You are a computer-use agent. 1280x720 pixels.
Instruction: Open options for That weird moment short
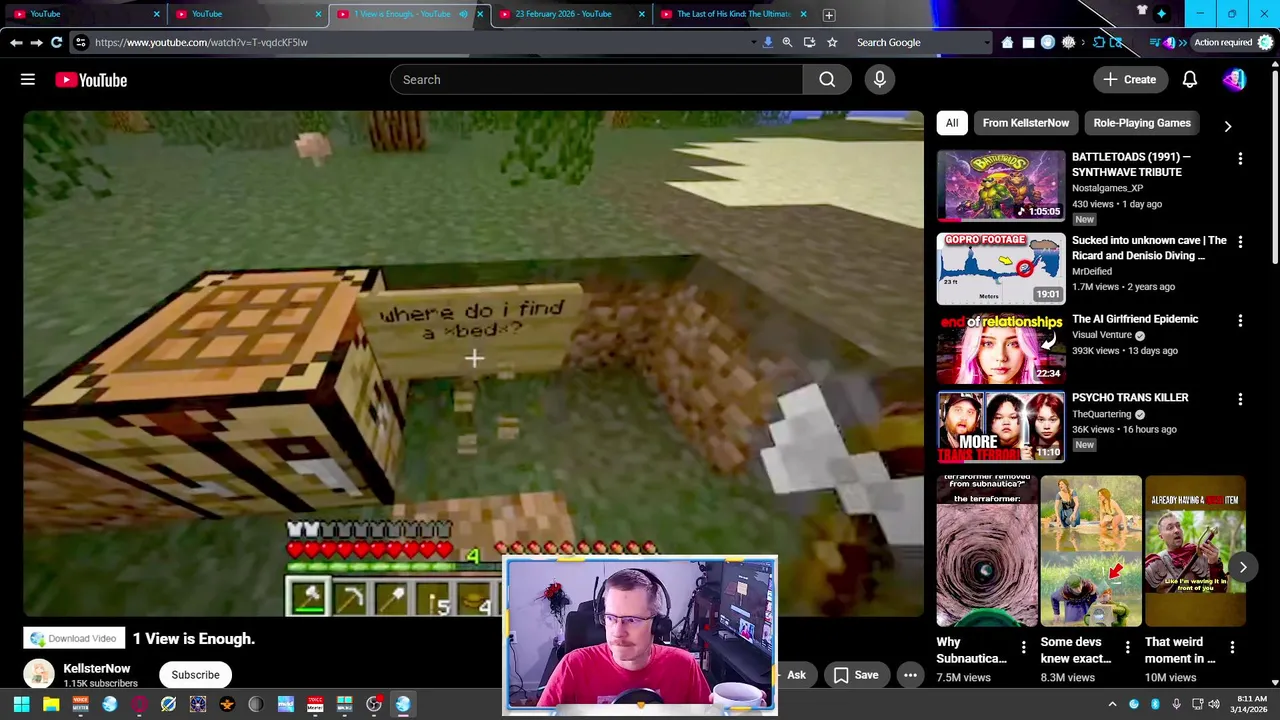(x=1232, y=648)
